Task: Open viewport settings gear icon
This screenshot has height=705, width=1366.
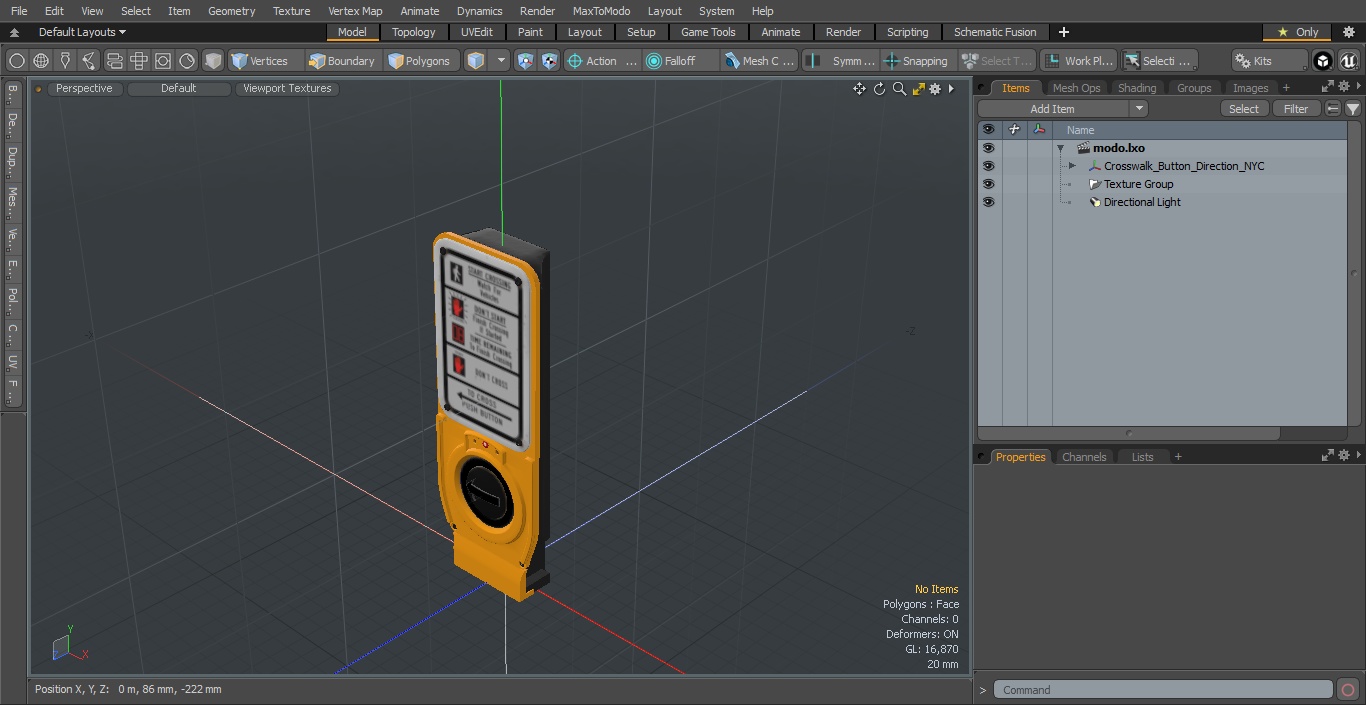Action: [x=935, y=89]
